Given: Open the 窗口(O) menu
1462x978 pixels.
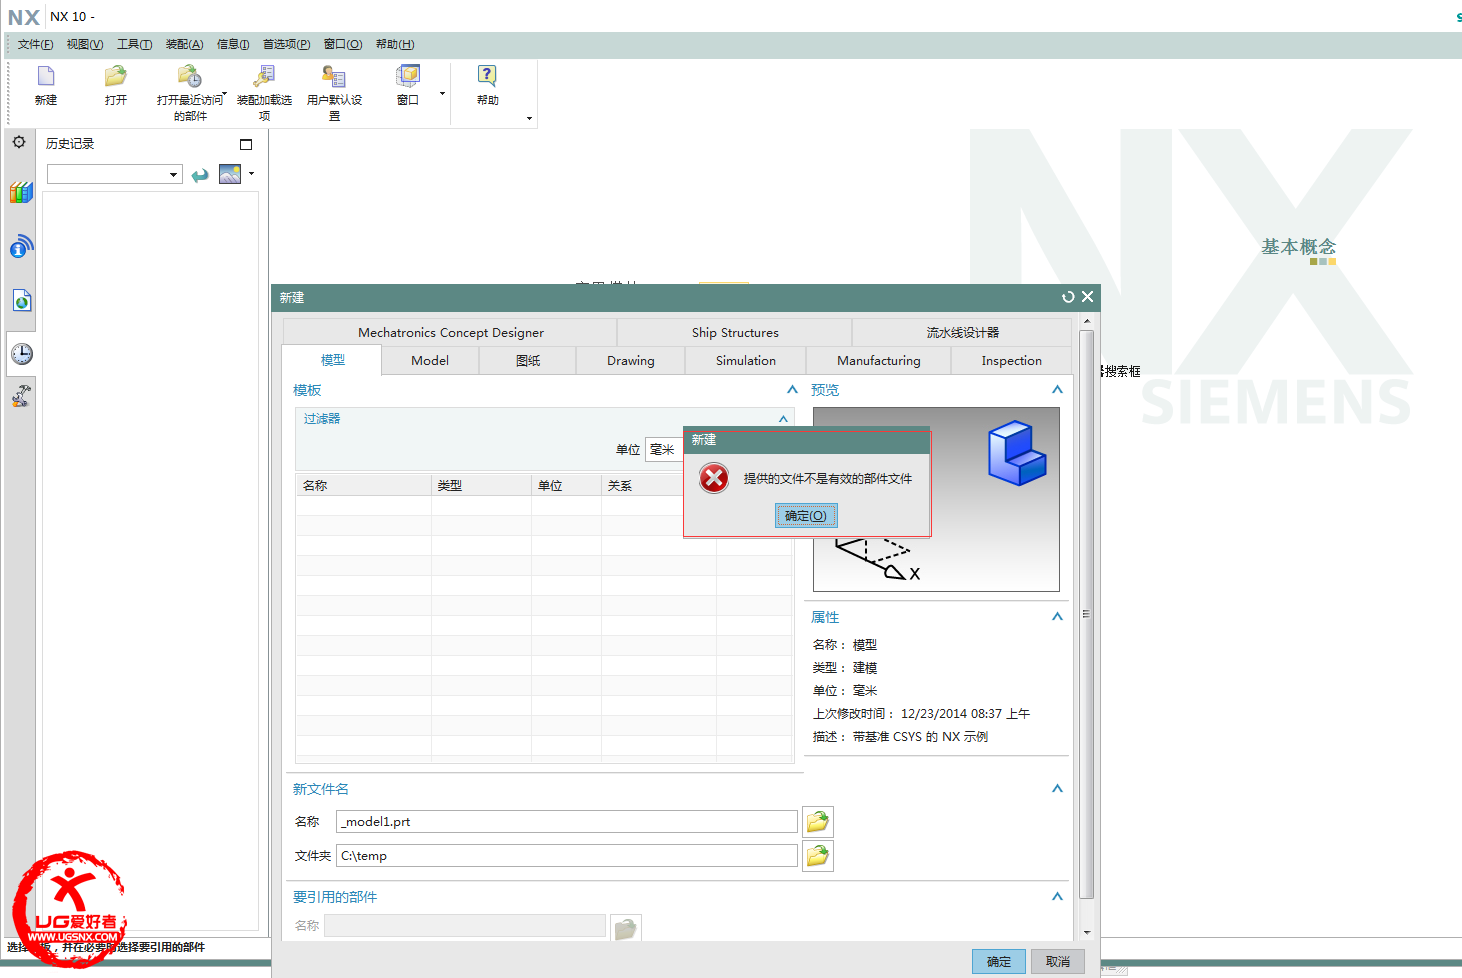Looking at the screenshot, I should [343, 44].
